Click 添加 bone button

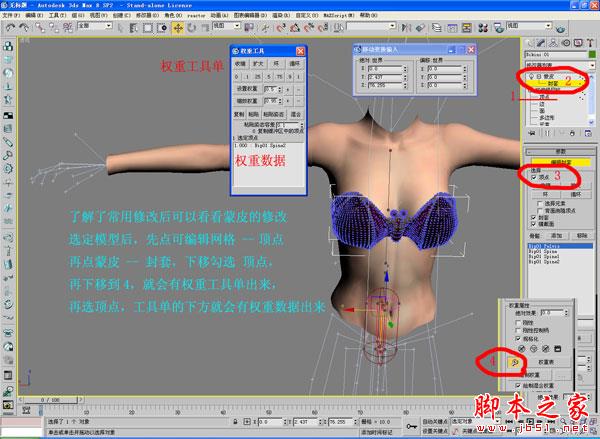(x=556, y=235)
